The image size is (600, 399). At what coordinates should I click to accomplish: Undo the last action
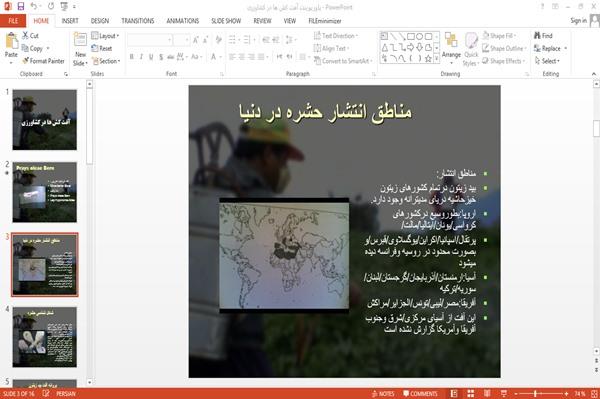coord(34,7)
